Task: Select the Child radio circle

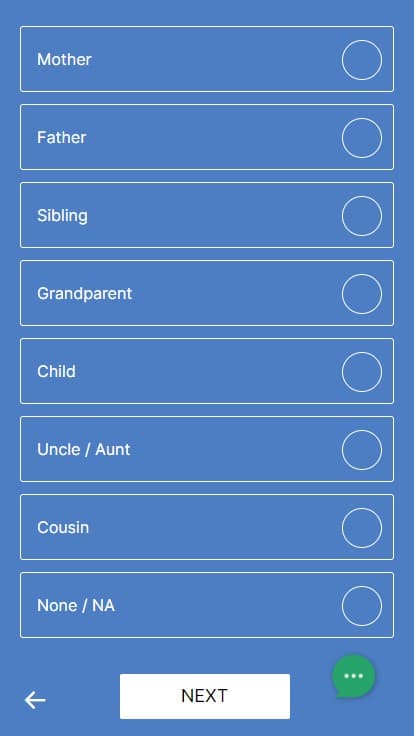Action: pos(361,371)
